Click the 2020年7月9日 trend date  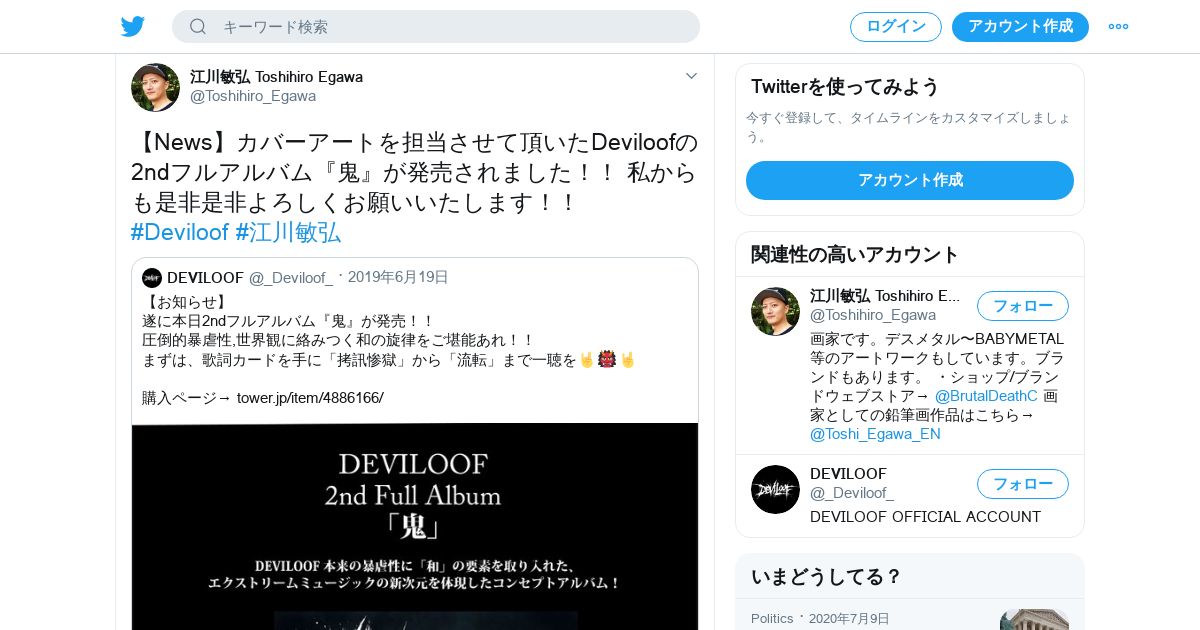849,619
